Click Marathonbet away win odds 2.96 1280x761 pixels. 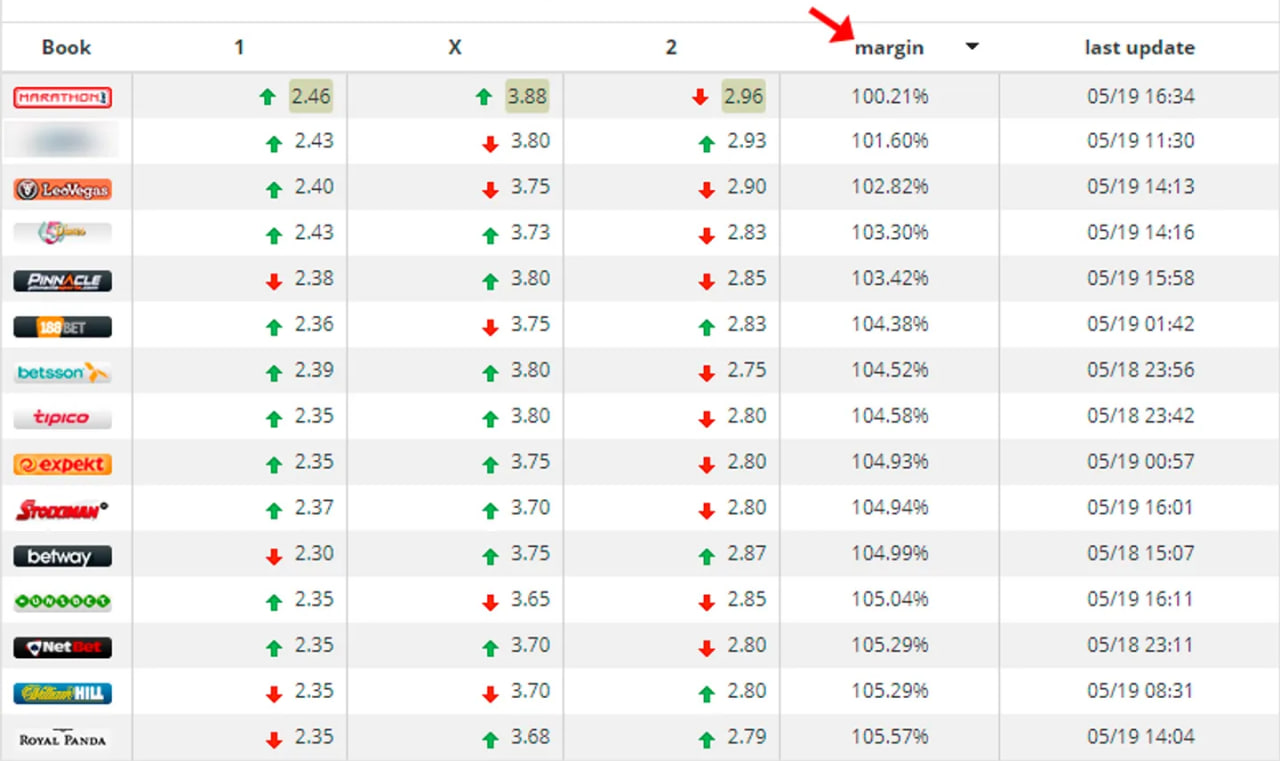click(x=743, y=96)
